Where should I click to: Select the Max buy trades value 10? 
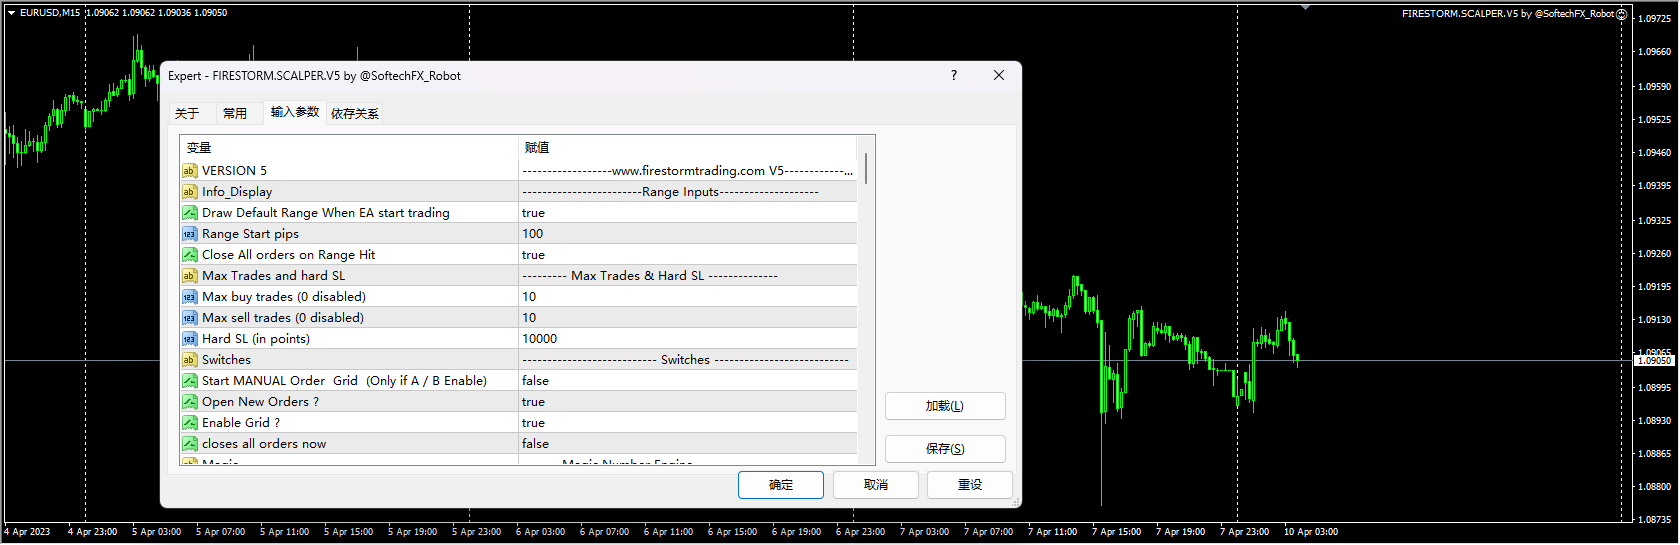pos(688,297)
